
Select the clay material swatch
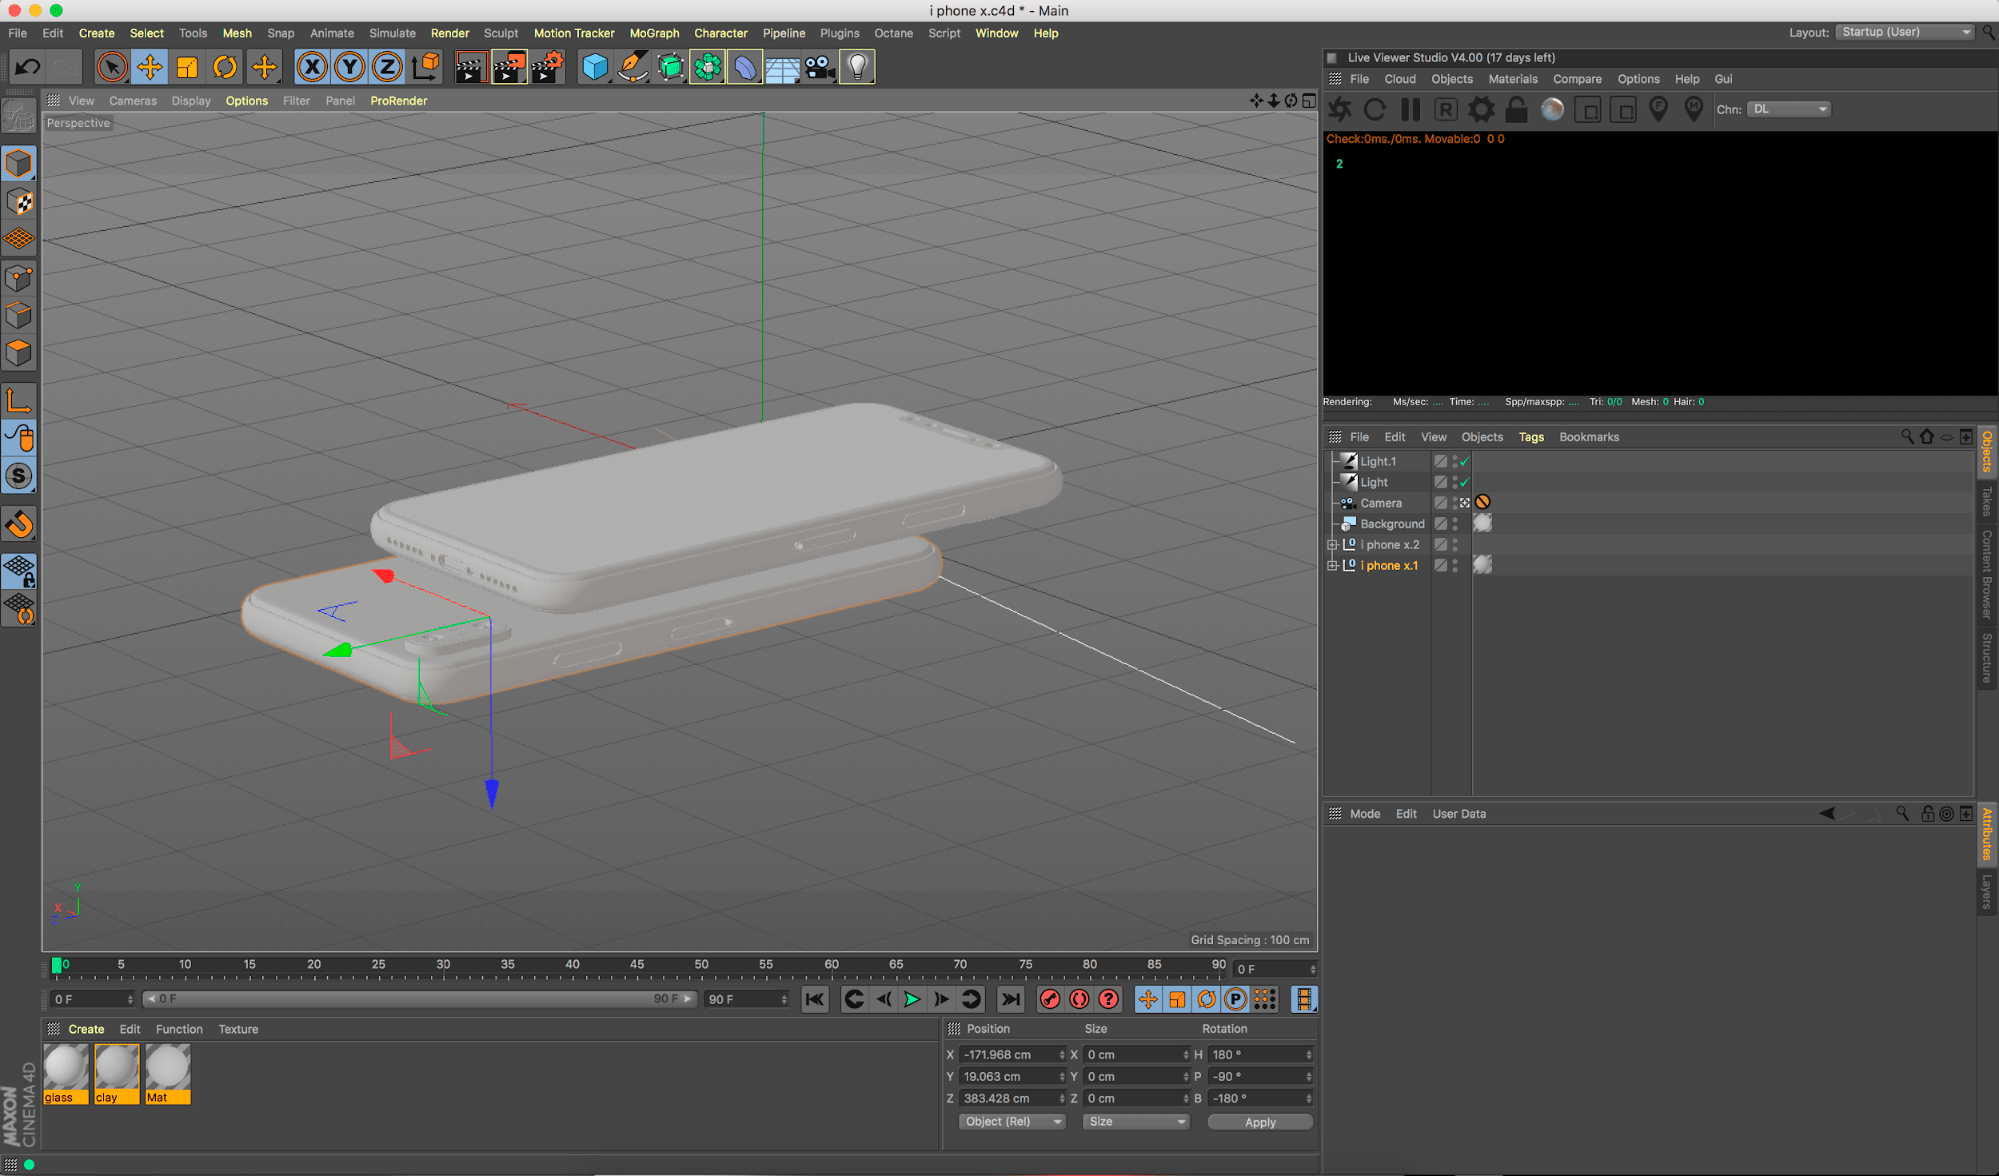click(x=116, y=1068)
